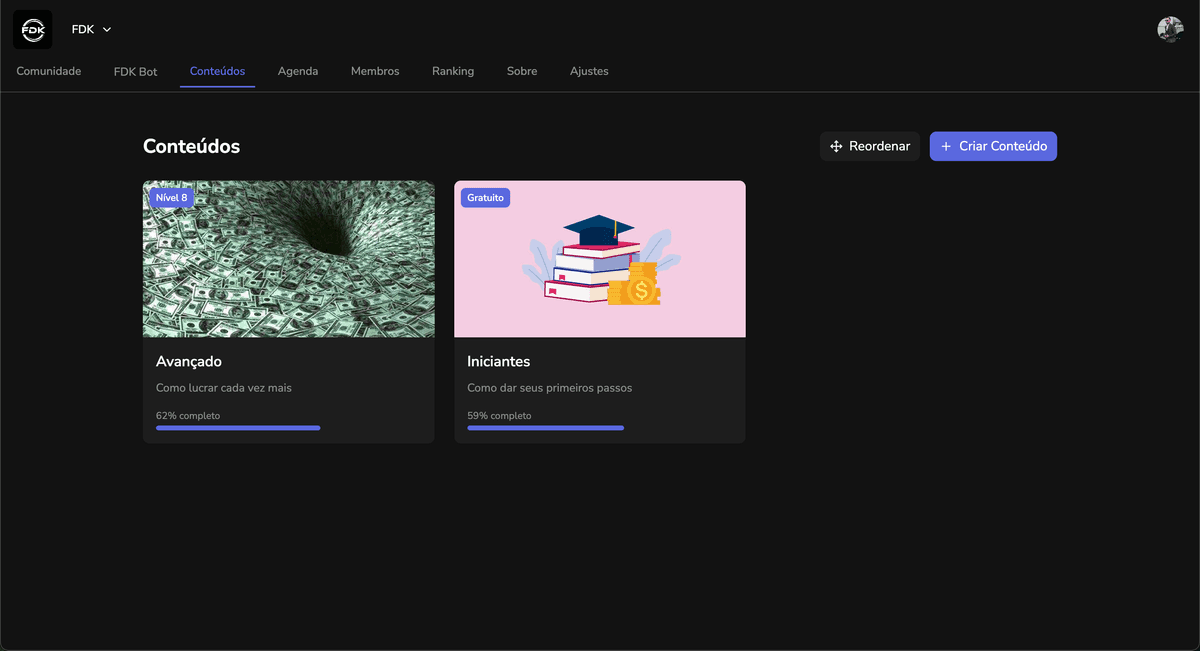Click the FDK community logo icon
This screenshot has height=651, width=1200.
pos(32,29)
